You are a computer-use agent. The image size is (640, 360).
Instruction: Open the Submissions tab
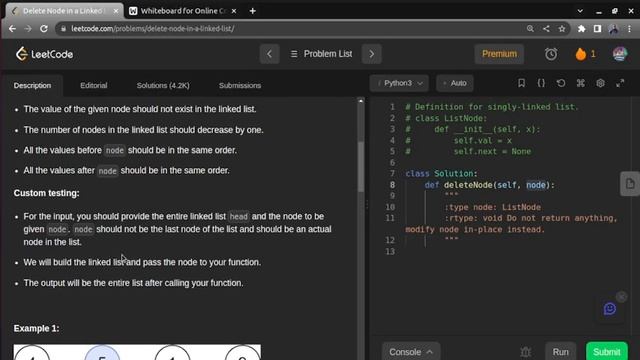(240, 85)
